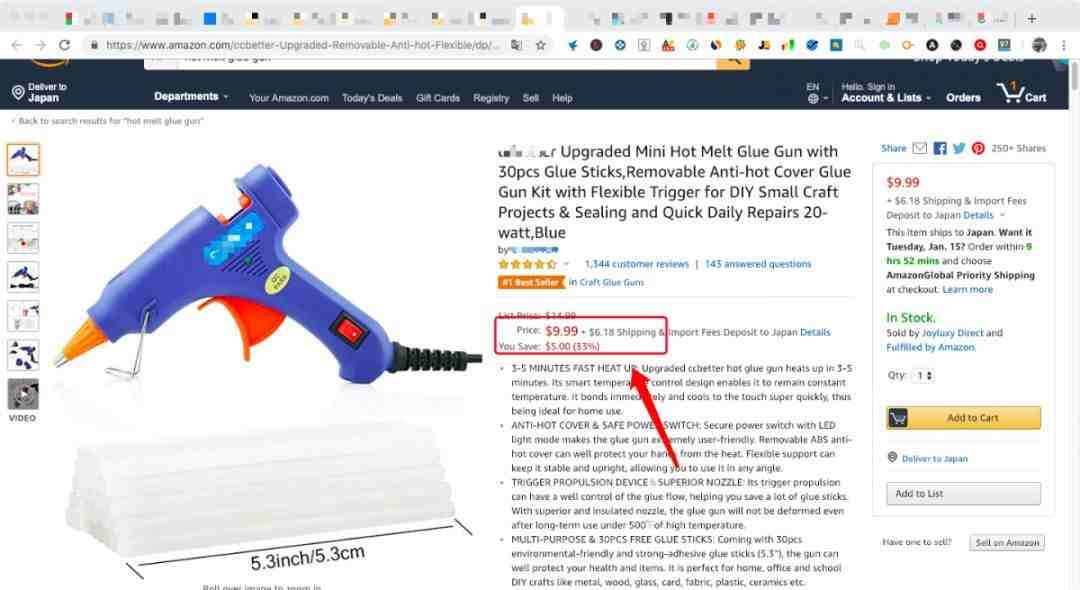The image size is (1080, 590).
Task: Add item to cart button
Action: tap(964, 418)
